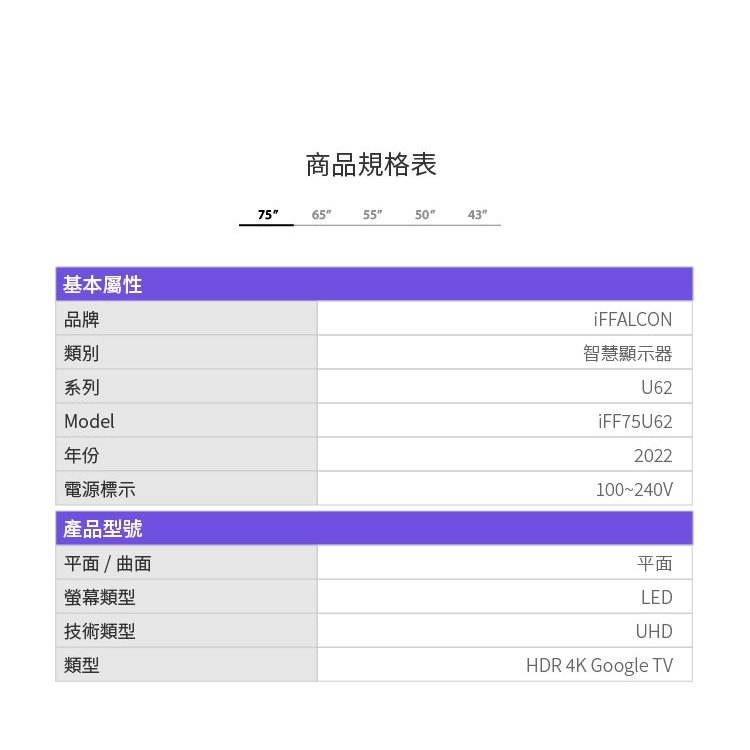
Task: Click the HDR 4K Google TV value
Action: tap(599, 665)
